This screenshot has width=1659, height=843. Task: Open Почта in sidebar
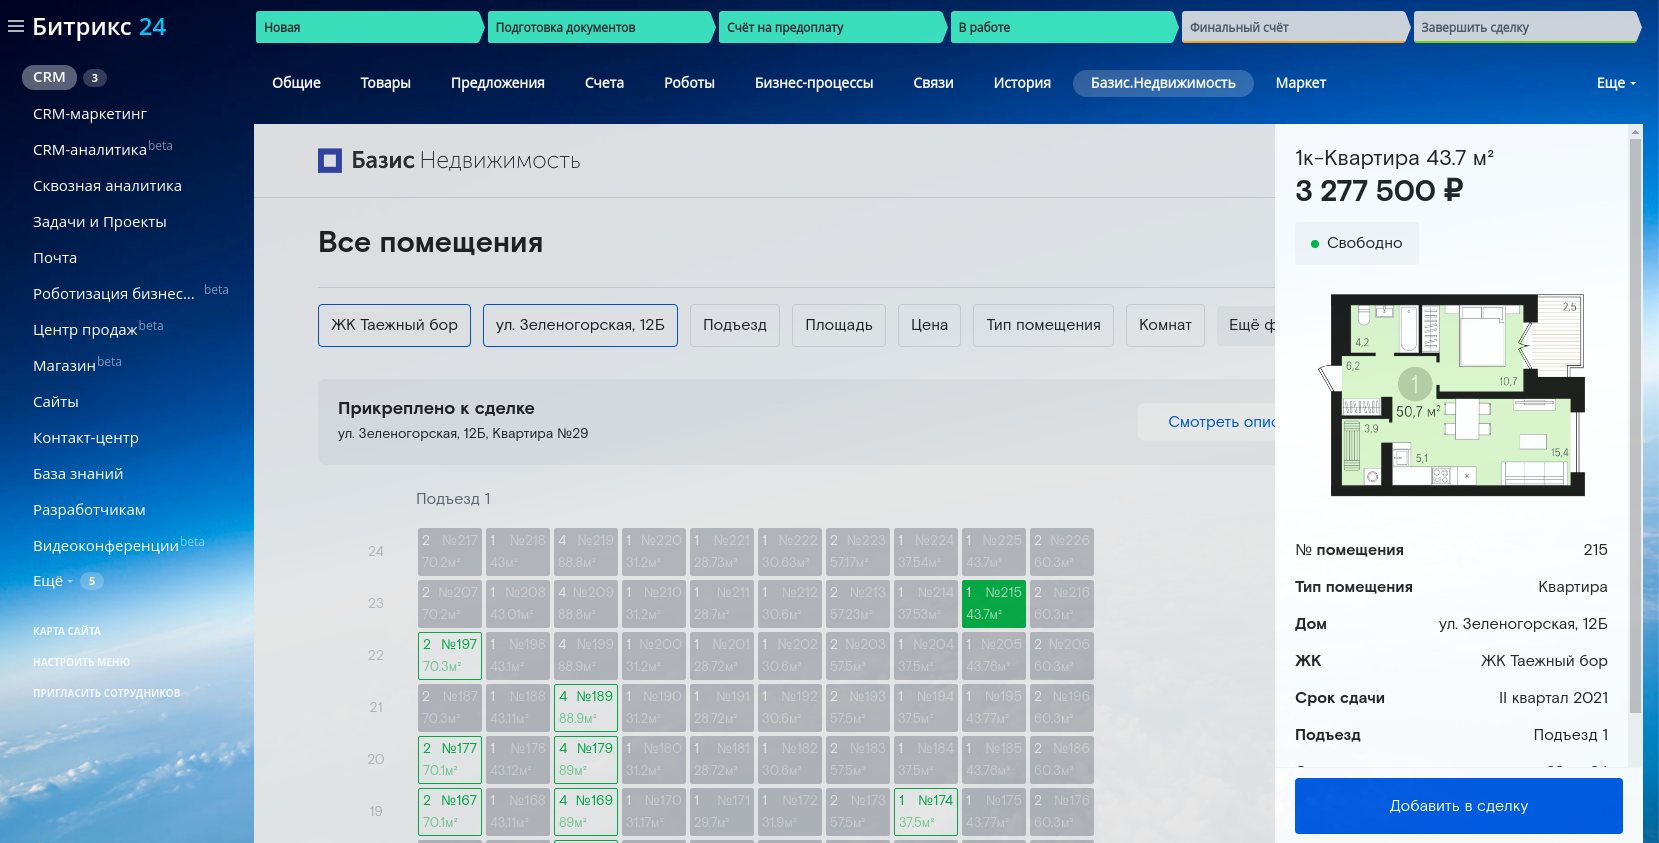[x=55, y=258]
